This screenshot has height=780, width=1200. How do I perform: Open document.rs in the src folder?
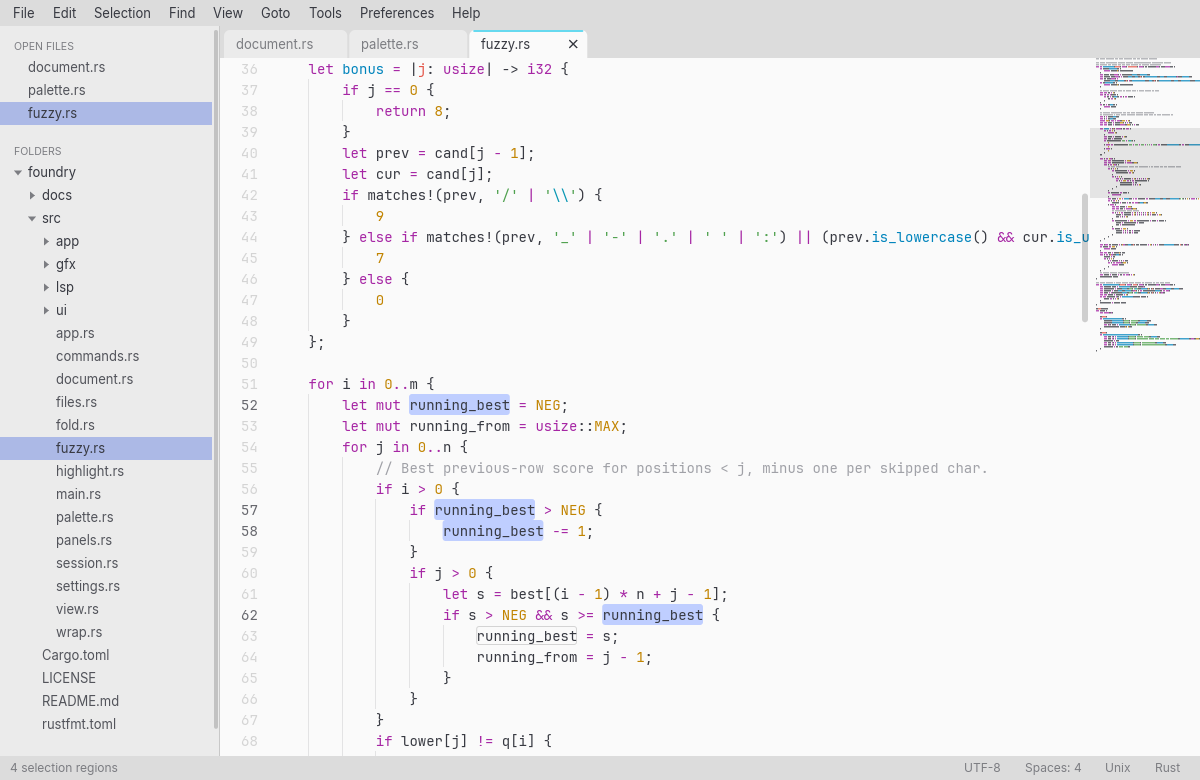click(106, 379)
